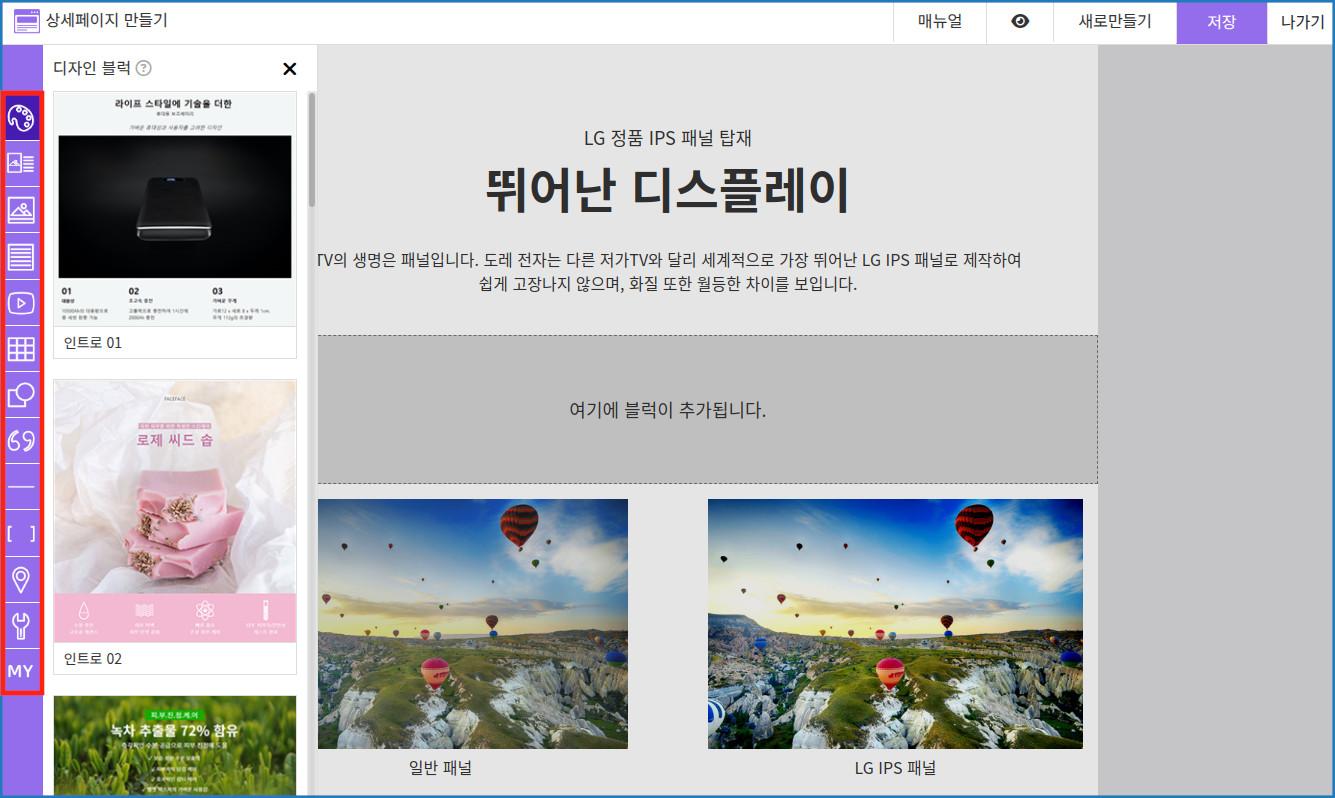Insert a divider line block
Viewport: 1335px width, 798px height.
[x=22, y=486]
